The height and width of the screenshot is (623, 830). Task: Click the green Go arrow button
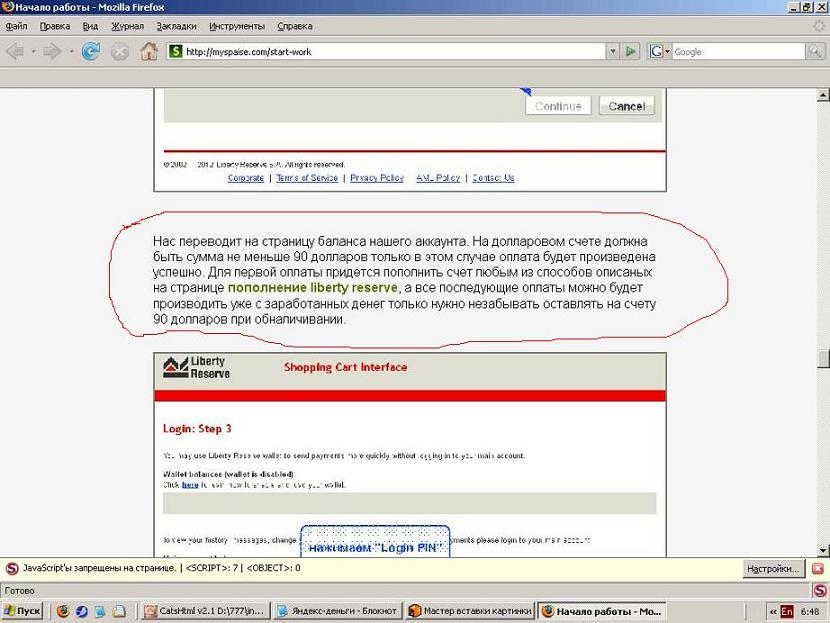[630, 51]
